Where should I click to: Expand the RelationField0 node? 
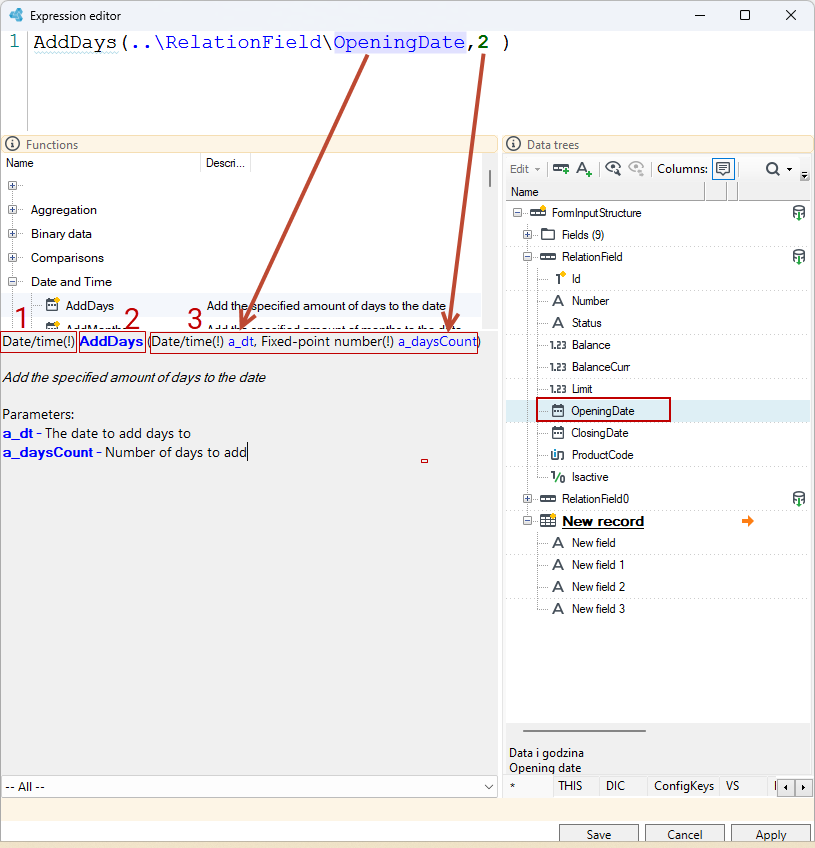(x=527, y=499)
